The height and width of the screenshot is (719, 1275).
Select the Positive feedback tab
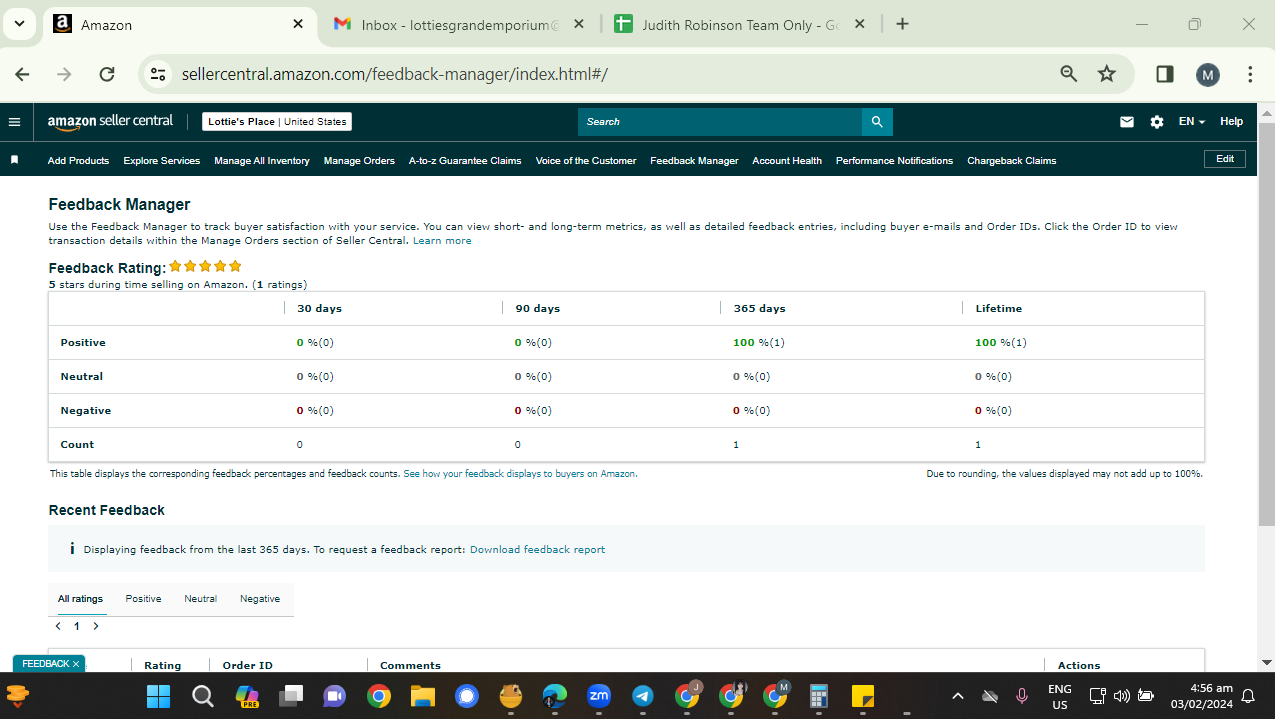143,599
